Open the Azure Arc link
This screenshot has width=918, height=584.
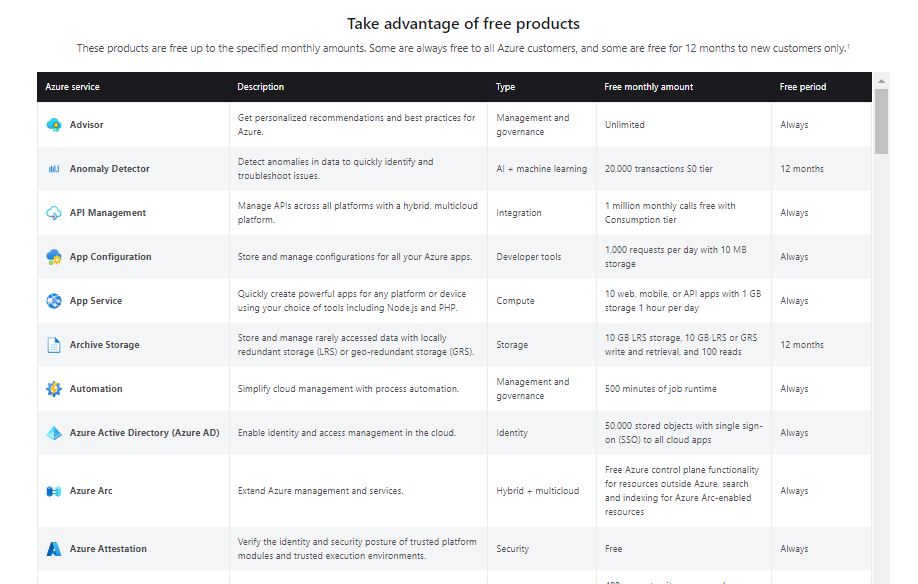(x=91, y=491)
